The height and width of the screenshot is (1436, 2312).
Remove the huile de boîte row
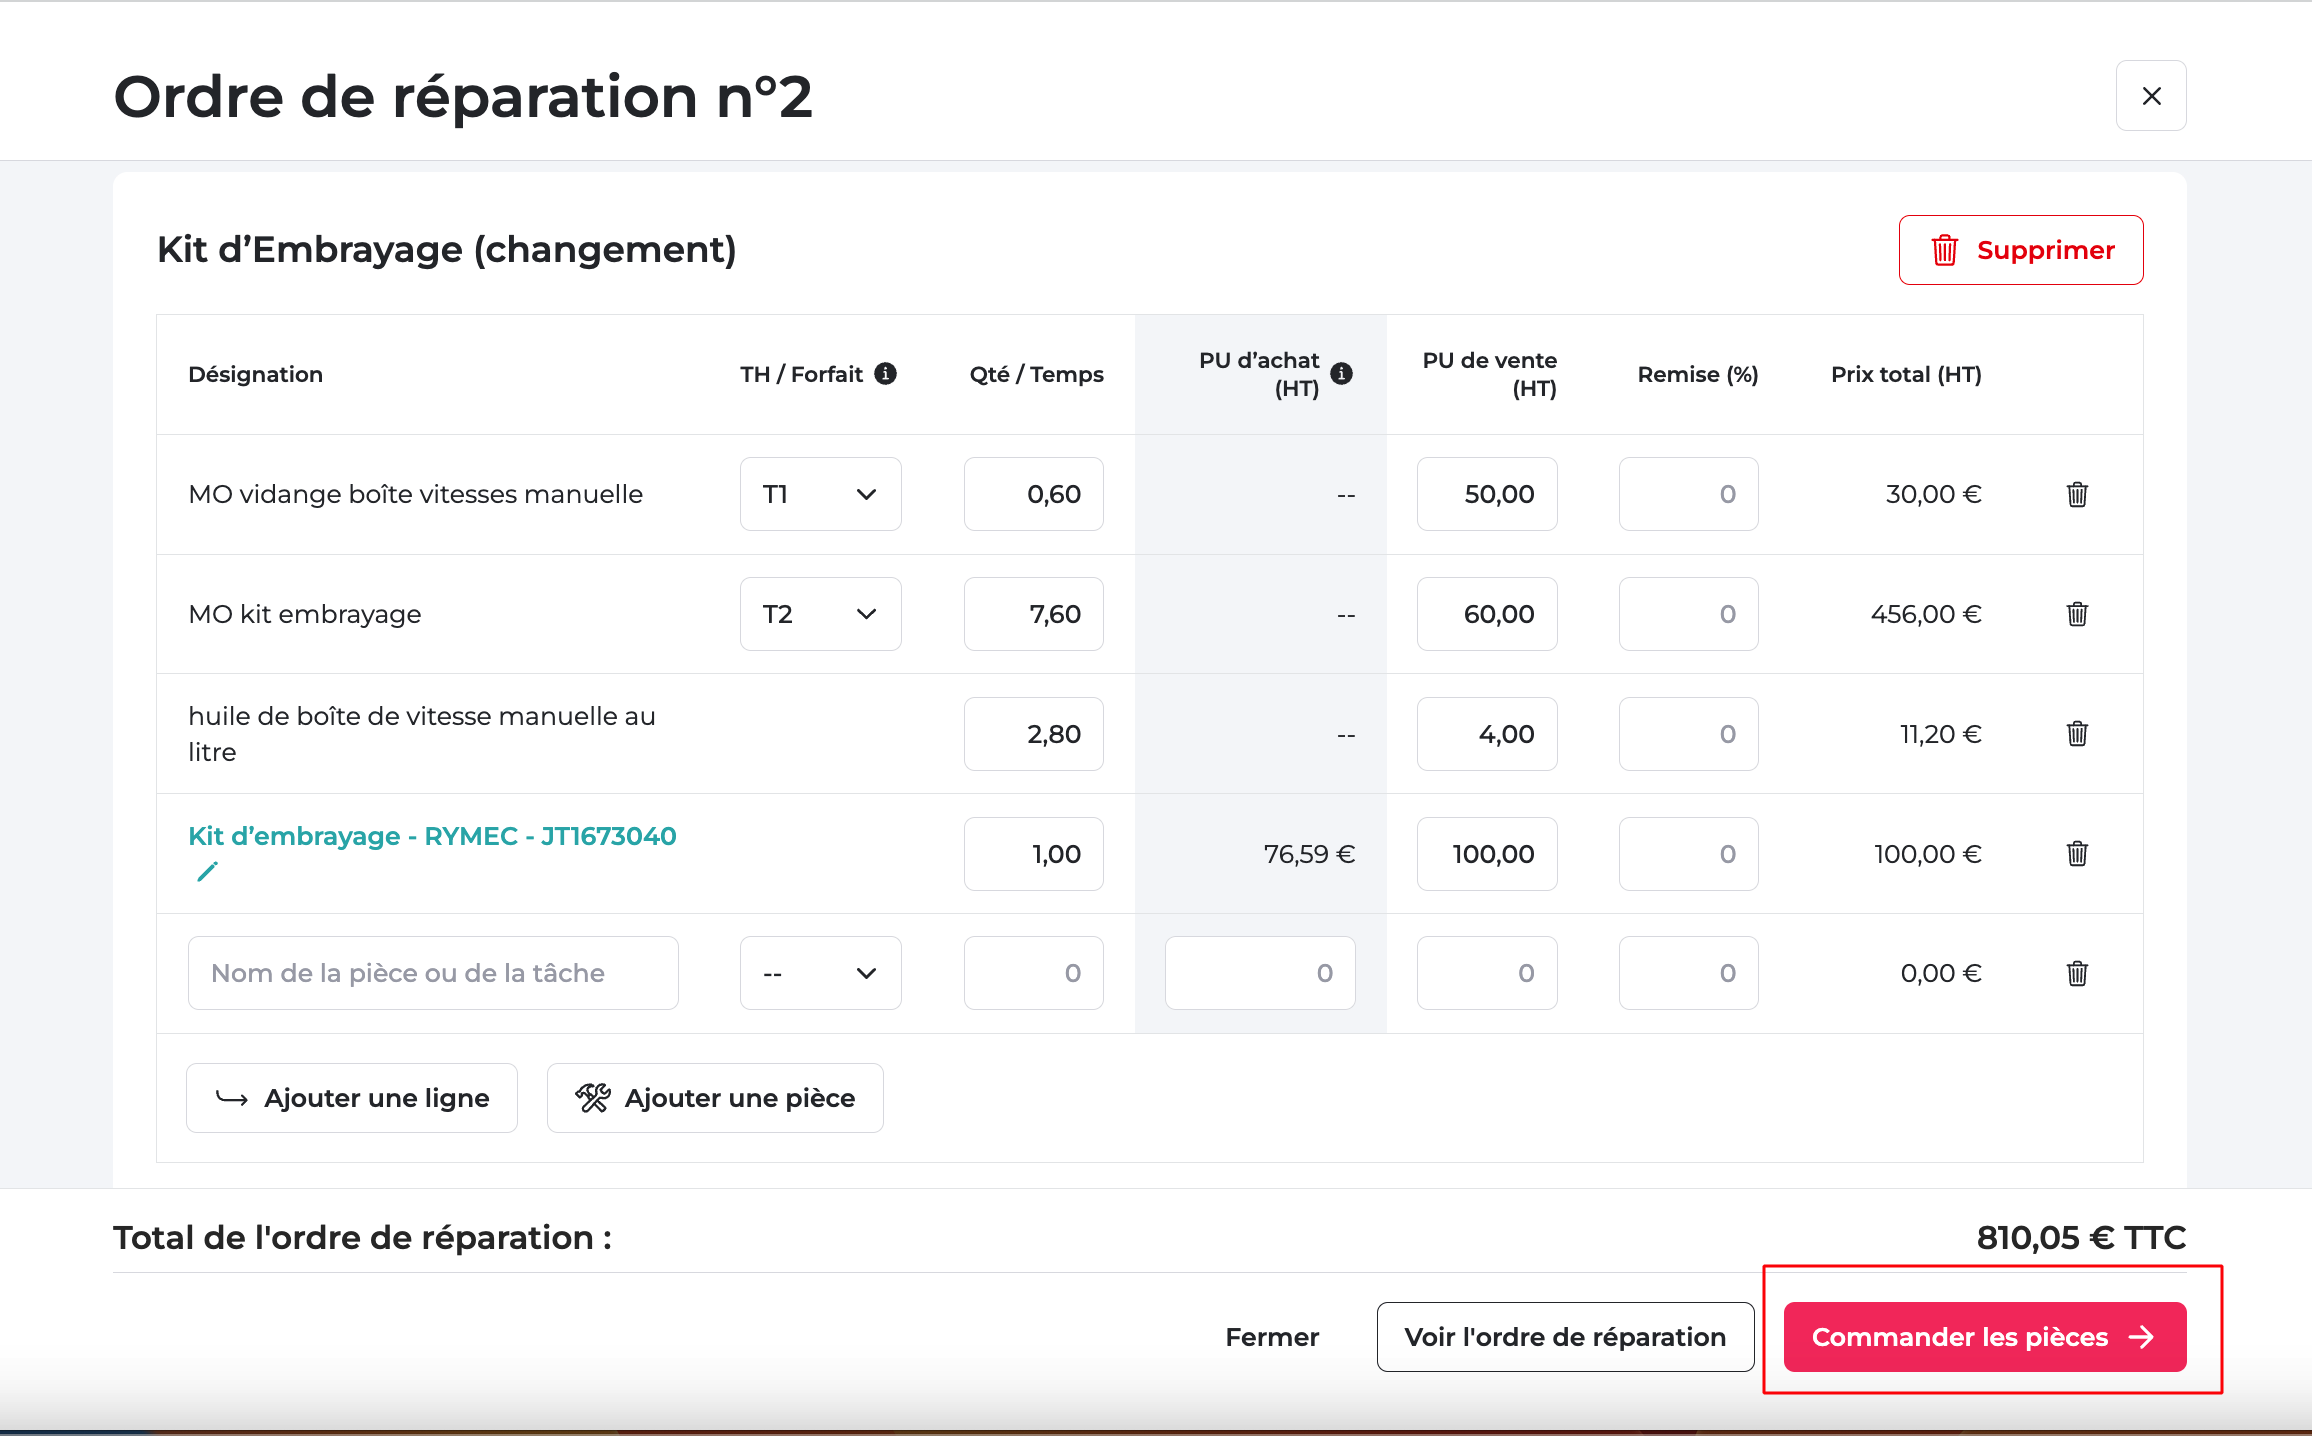pos(2077,734)
